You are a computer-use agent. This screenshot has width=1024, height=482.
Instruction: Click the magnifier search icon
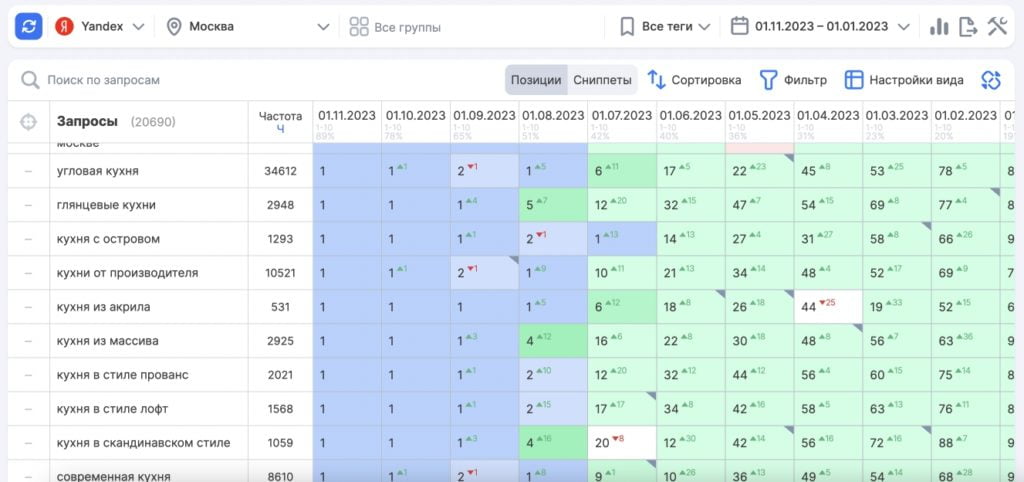click(x=30, y=80)
